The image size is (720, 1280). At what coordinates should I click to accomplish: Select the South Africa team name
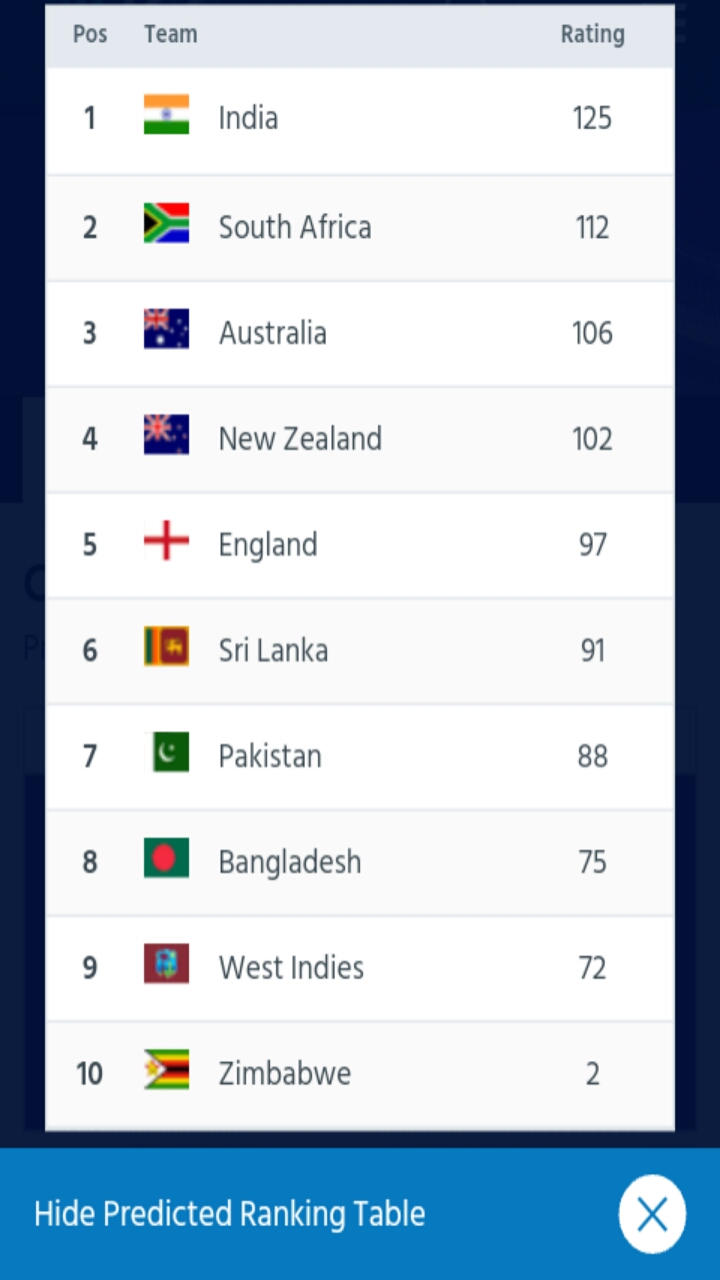pos(295,227)
